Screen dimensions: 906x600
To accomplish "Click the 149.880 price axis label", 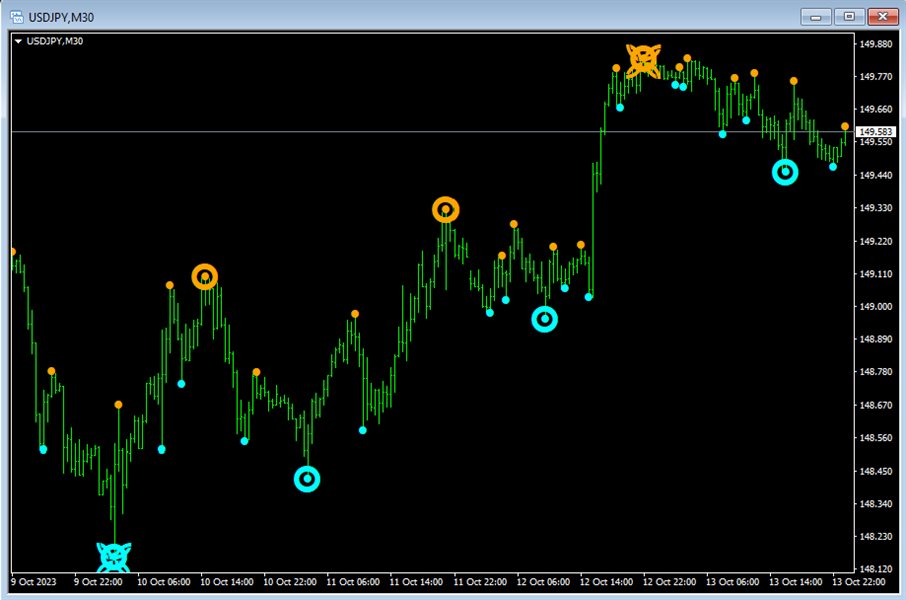I will coord(876,44).
